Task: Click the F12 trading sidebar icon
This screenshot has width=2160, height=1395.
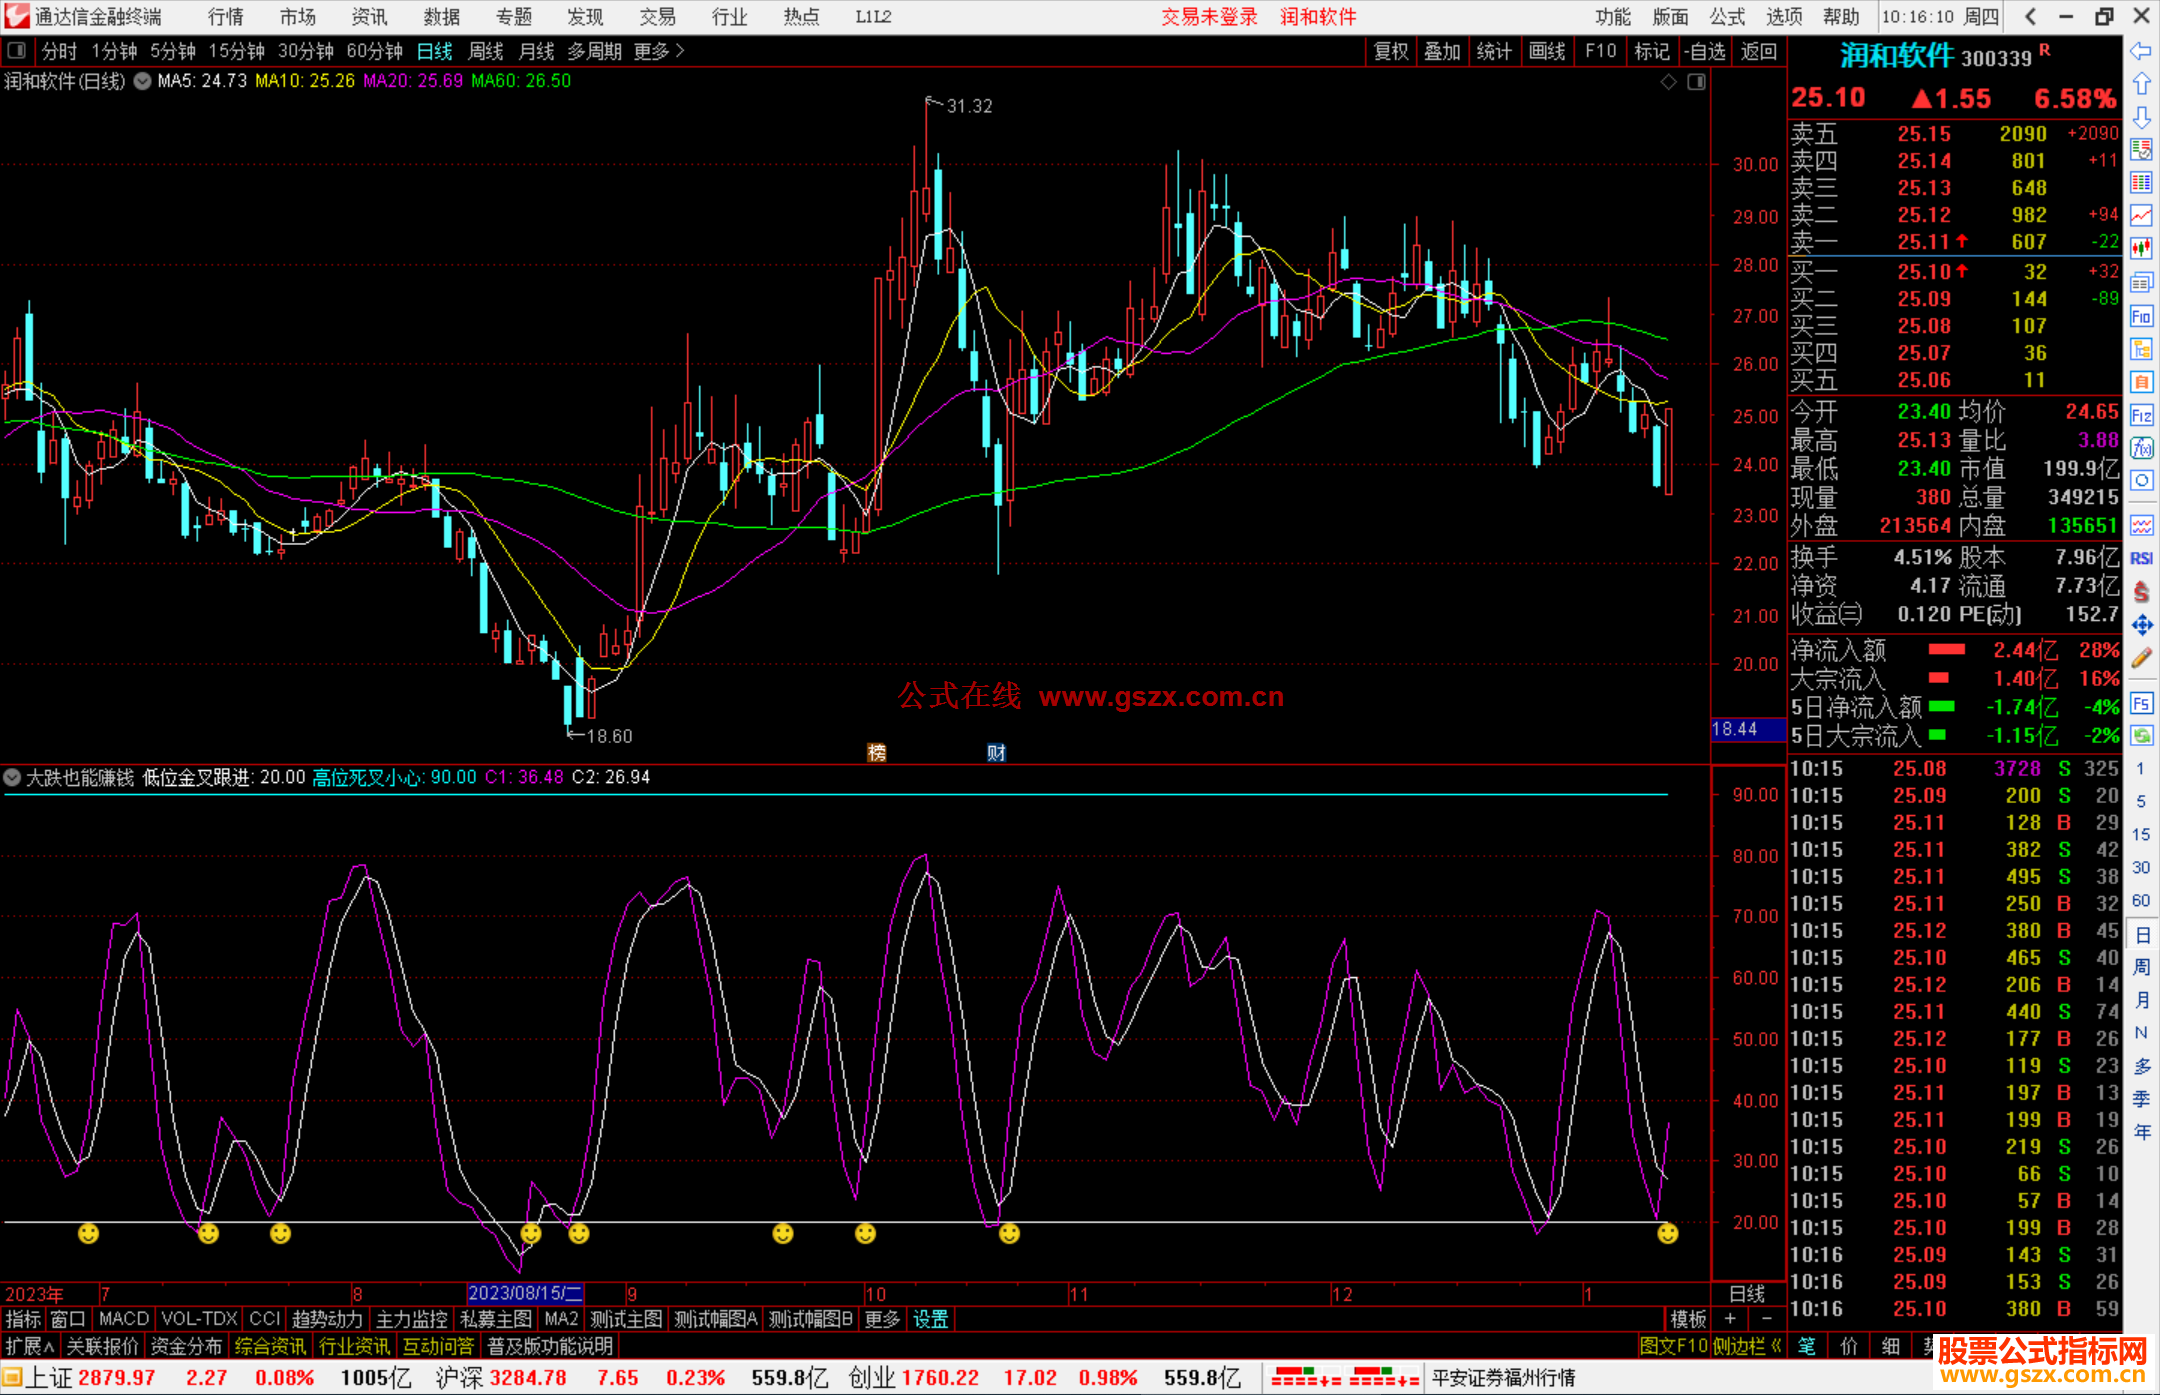Action: click(x=2141, y=416)
